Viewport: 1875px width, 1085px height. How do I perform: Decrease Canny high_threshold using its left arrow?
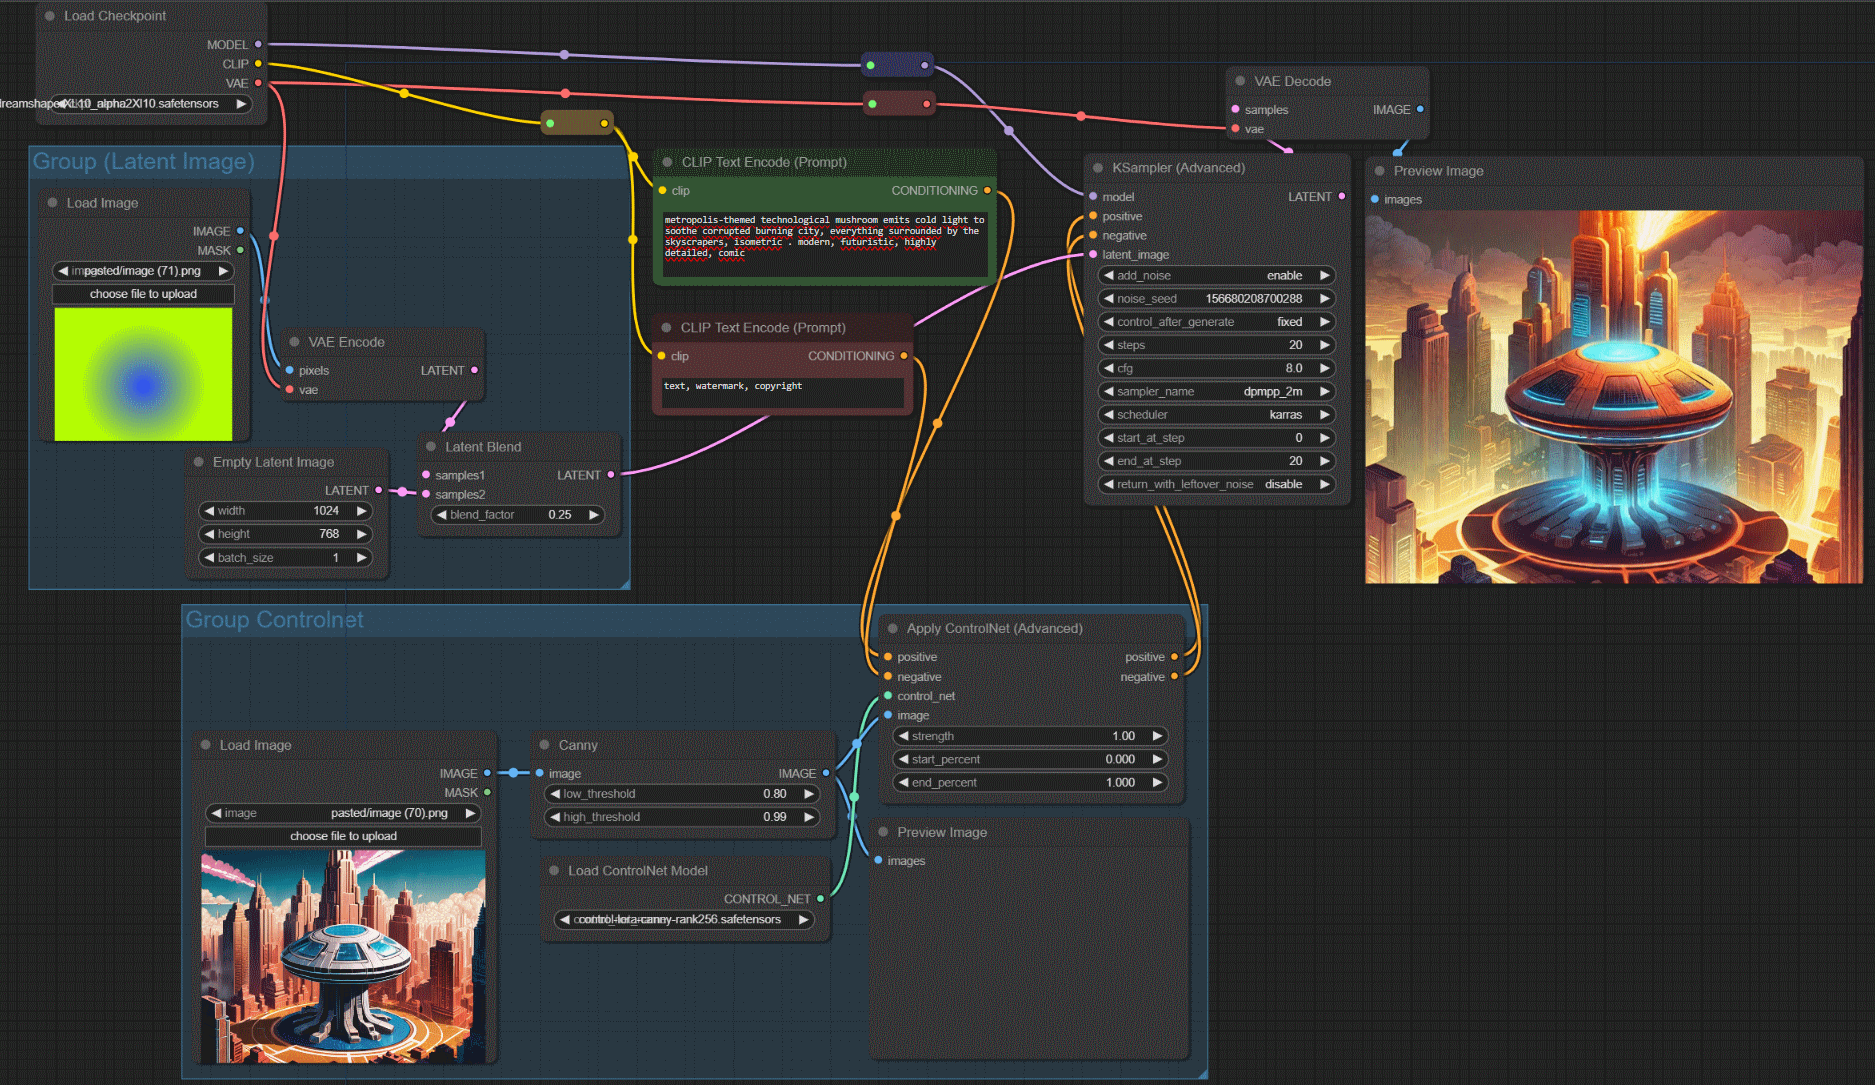(555, 817)
